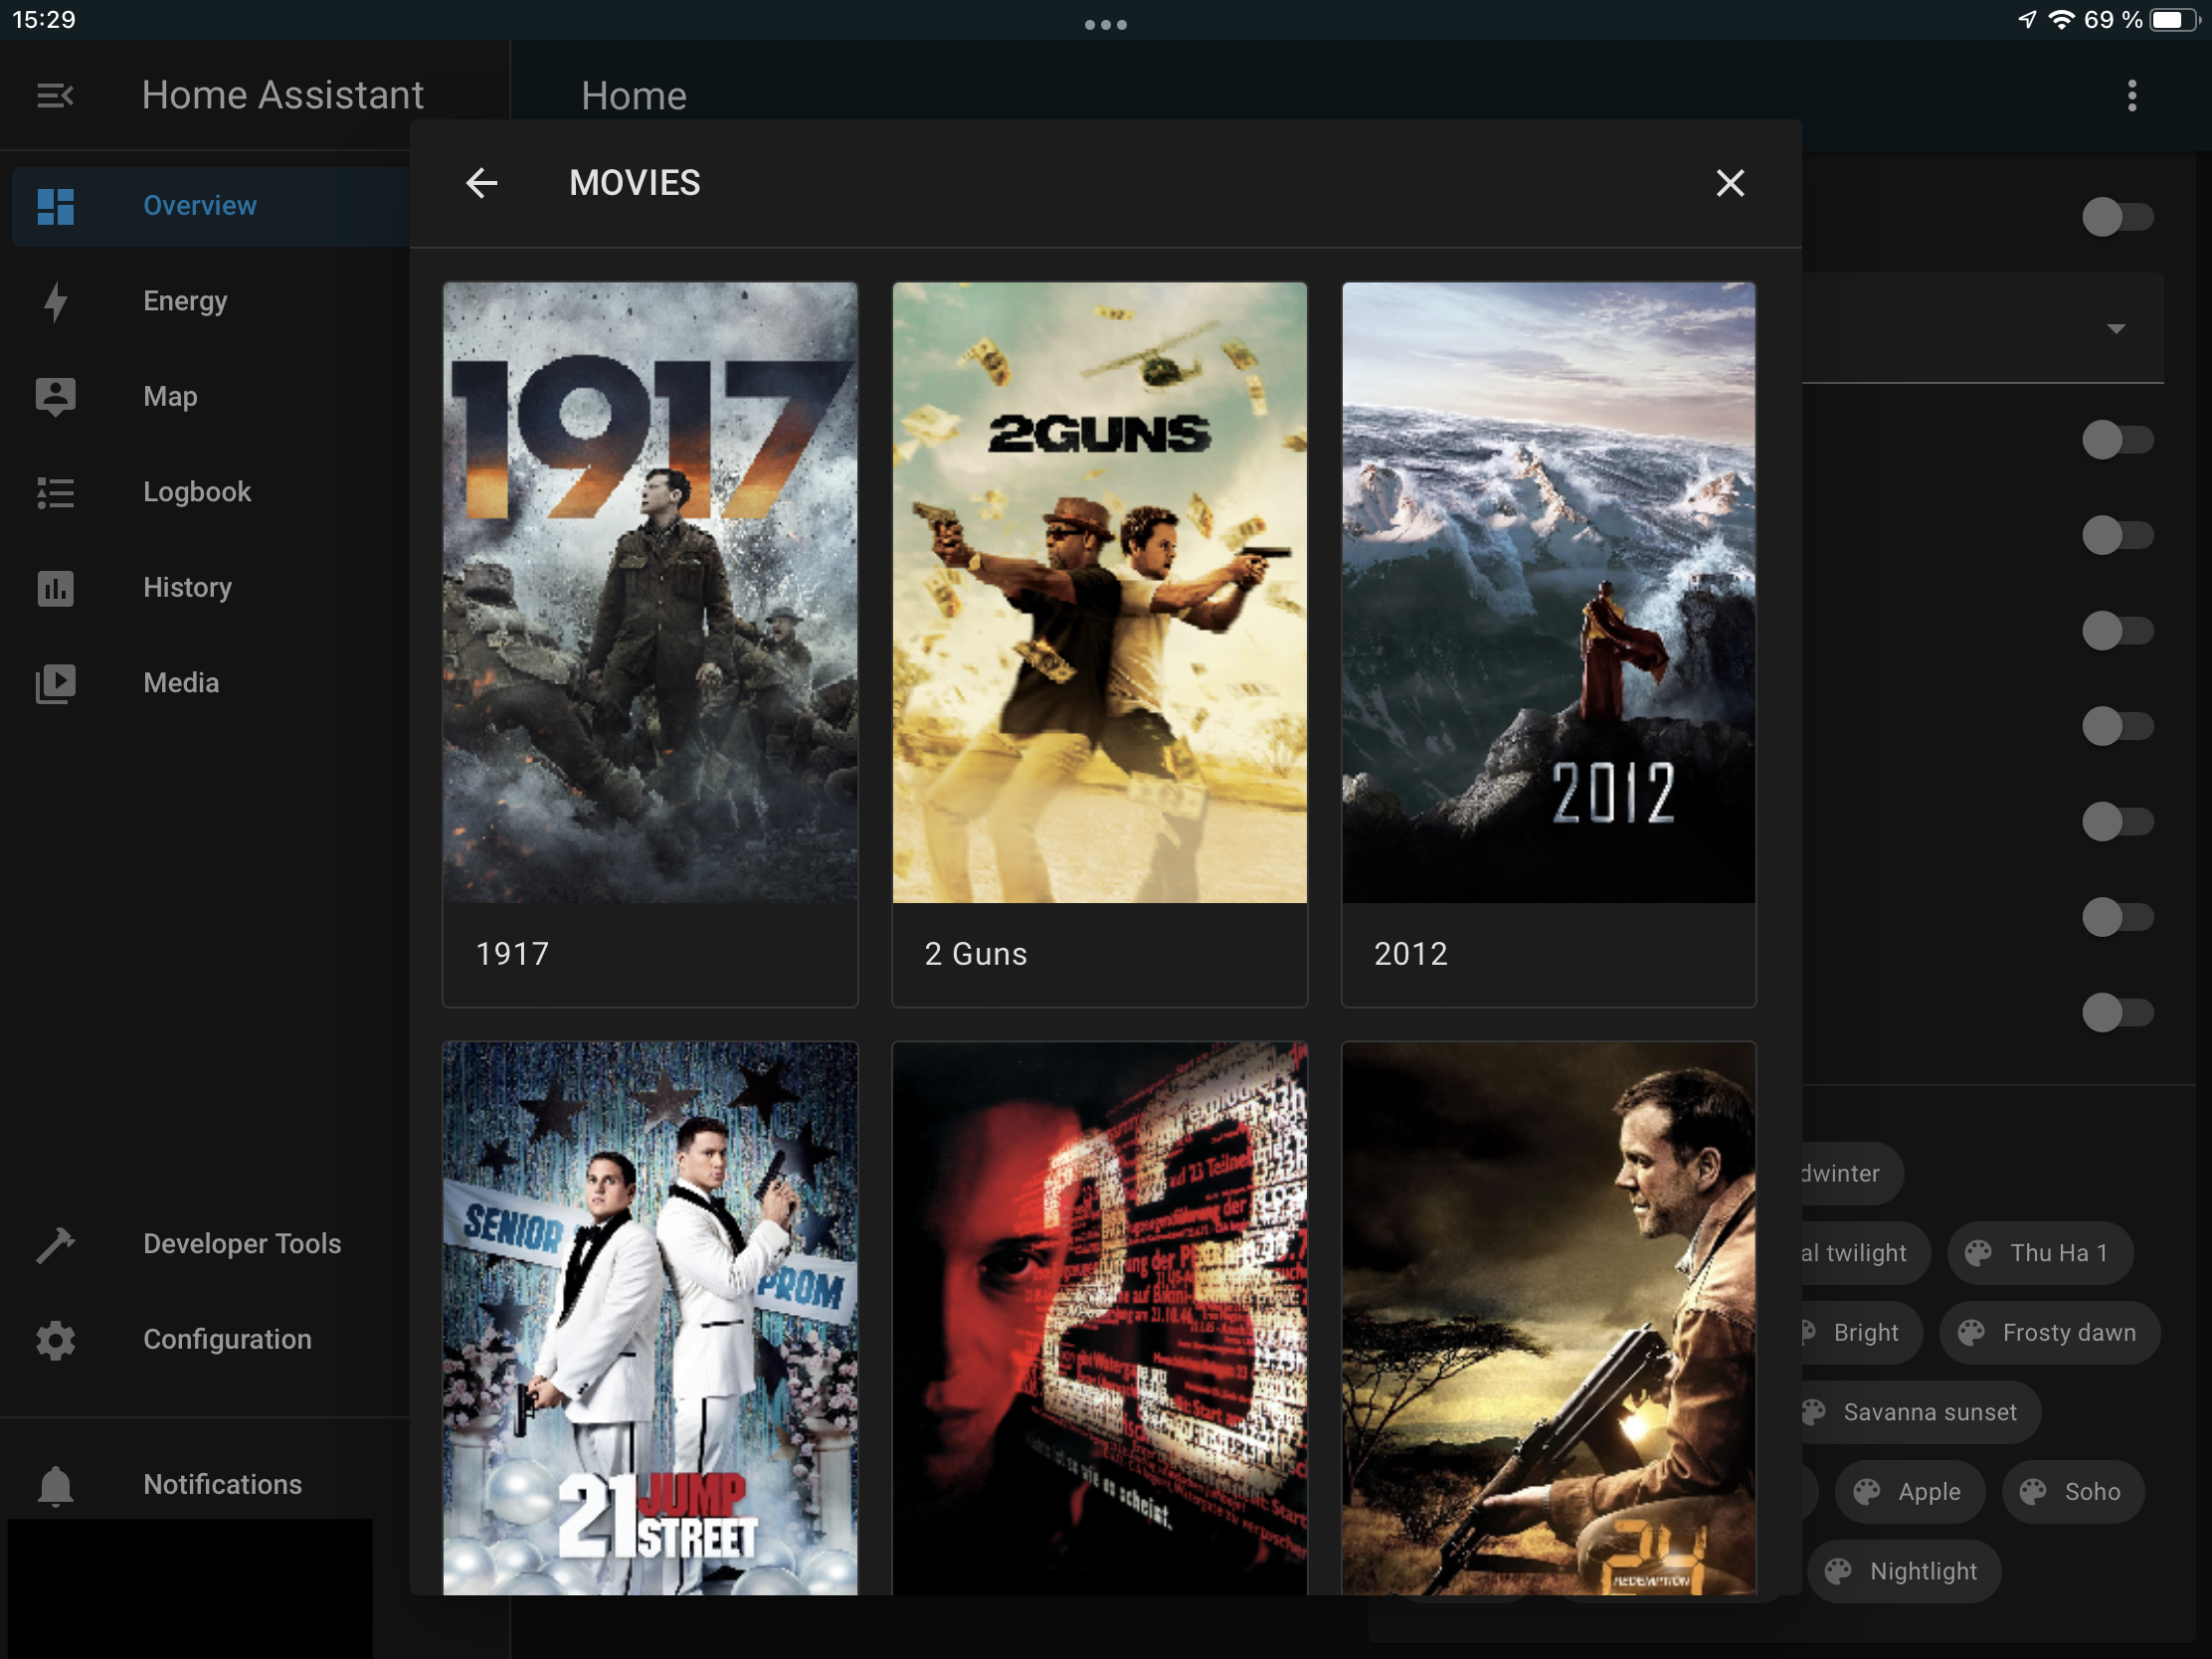Expand the dashboard dropdown arrow

(x=2115, y=329)
